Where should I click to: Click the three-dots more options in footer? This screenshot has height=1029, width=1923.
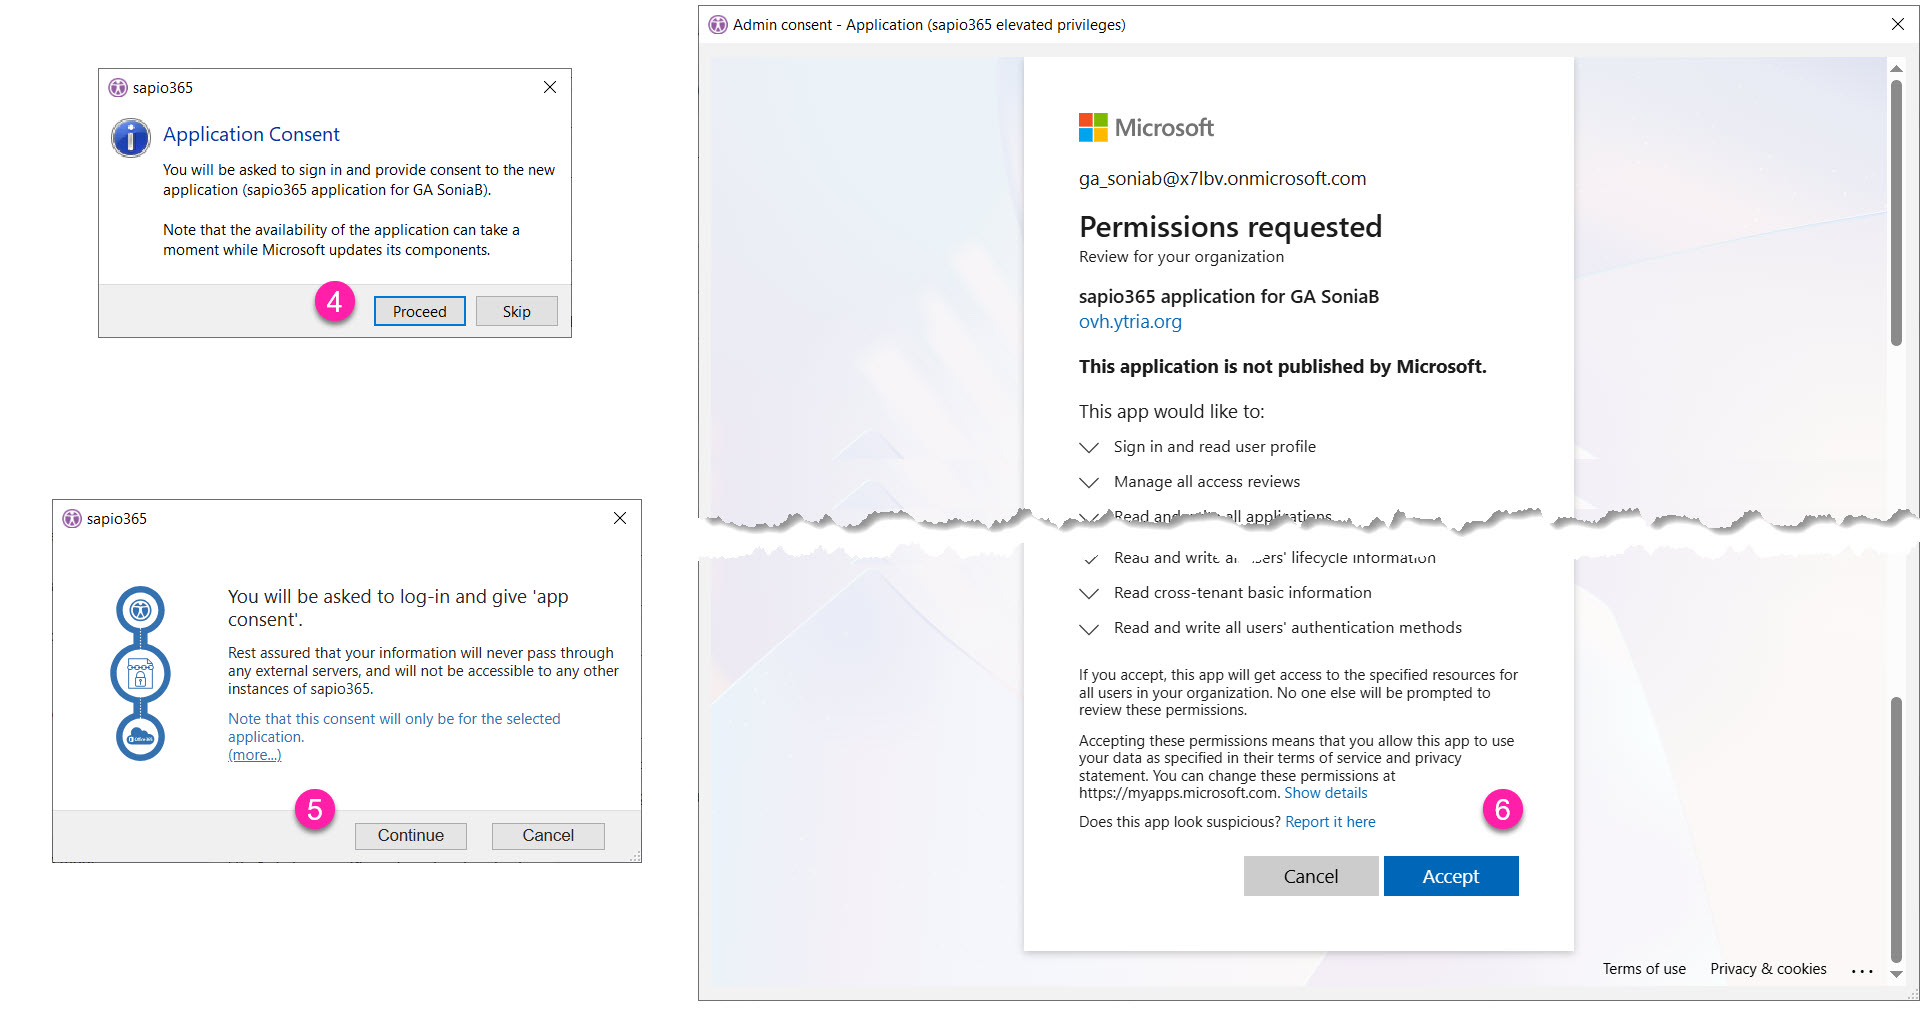[x=1861, y=971]
